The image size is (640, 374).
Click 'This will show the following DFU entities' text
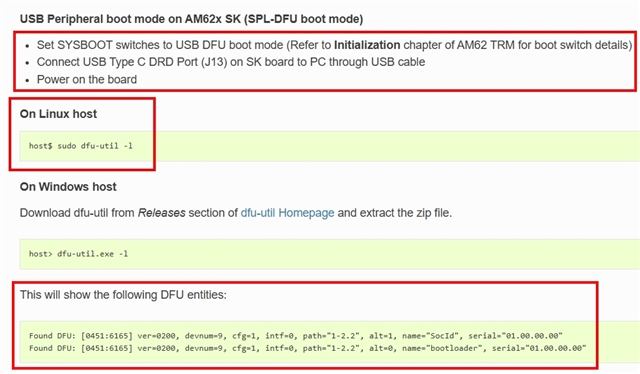(x=123, y=295)
